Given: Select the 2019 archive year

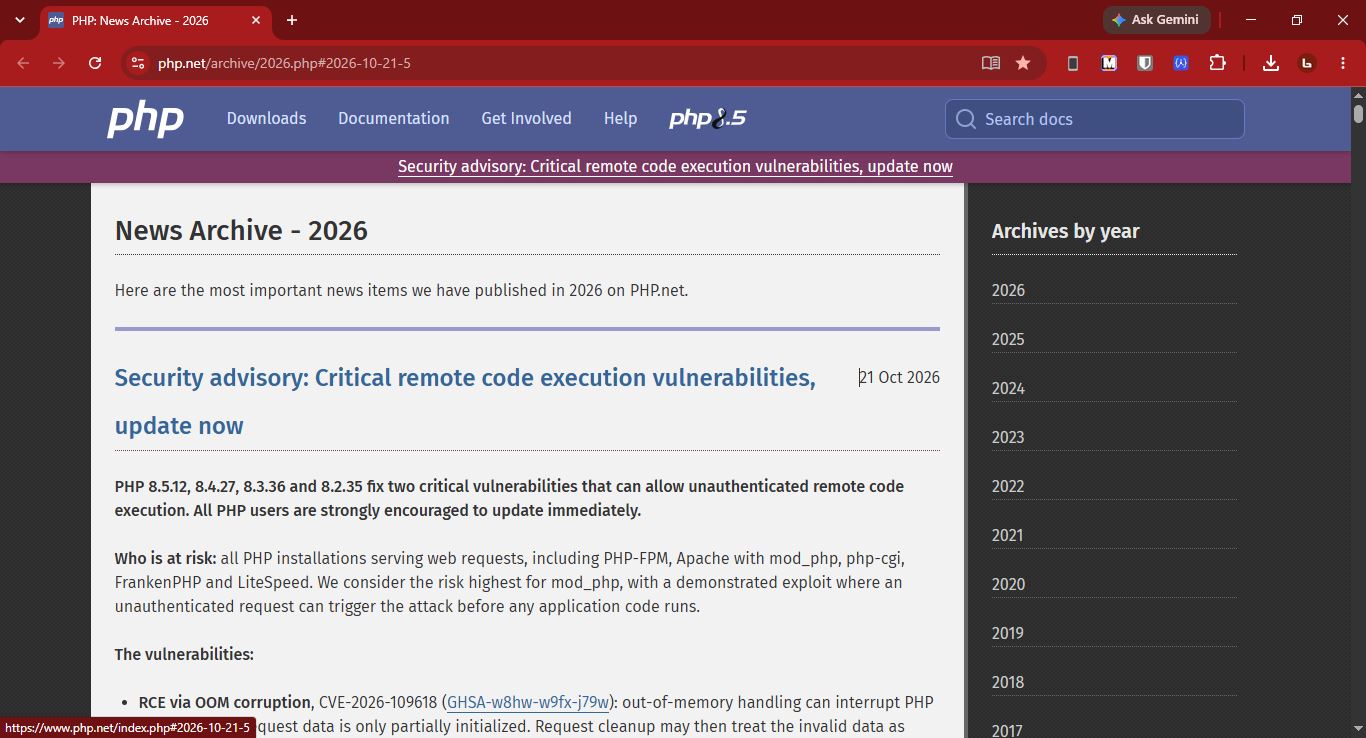Looking at the screenshot, I should coord(1008,633).
